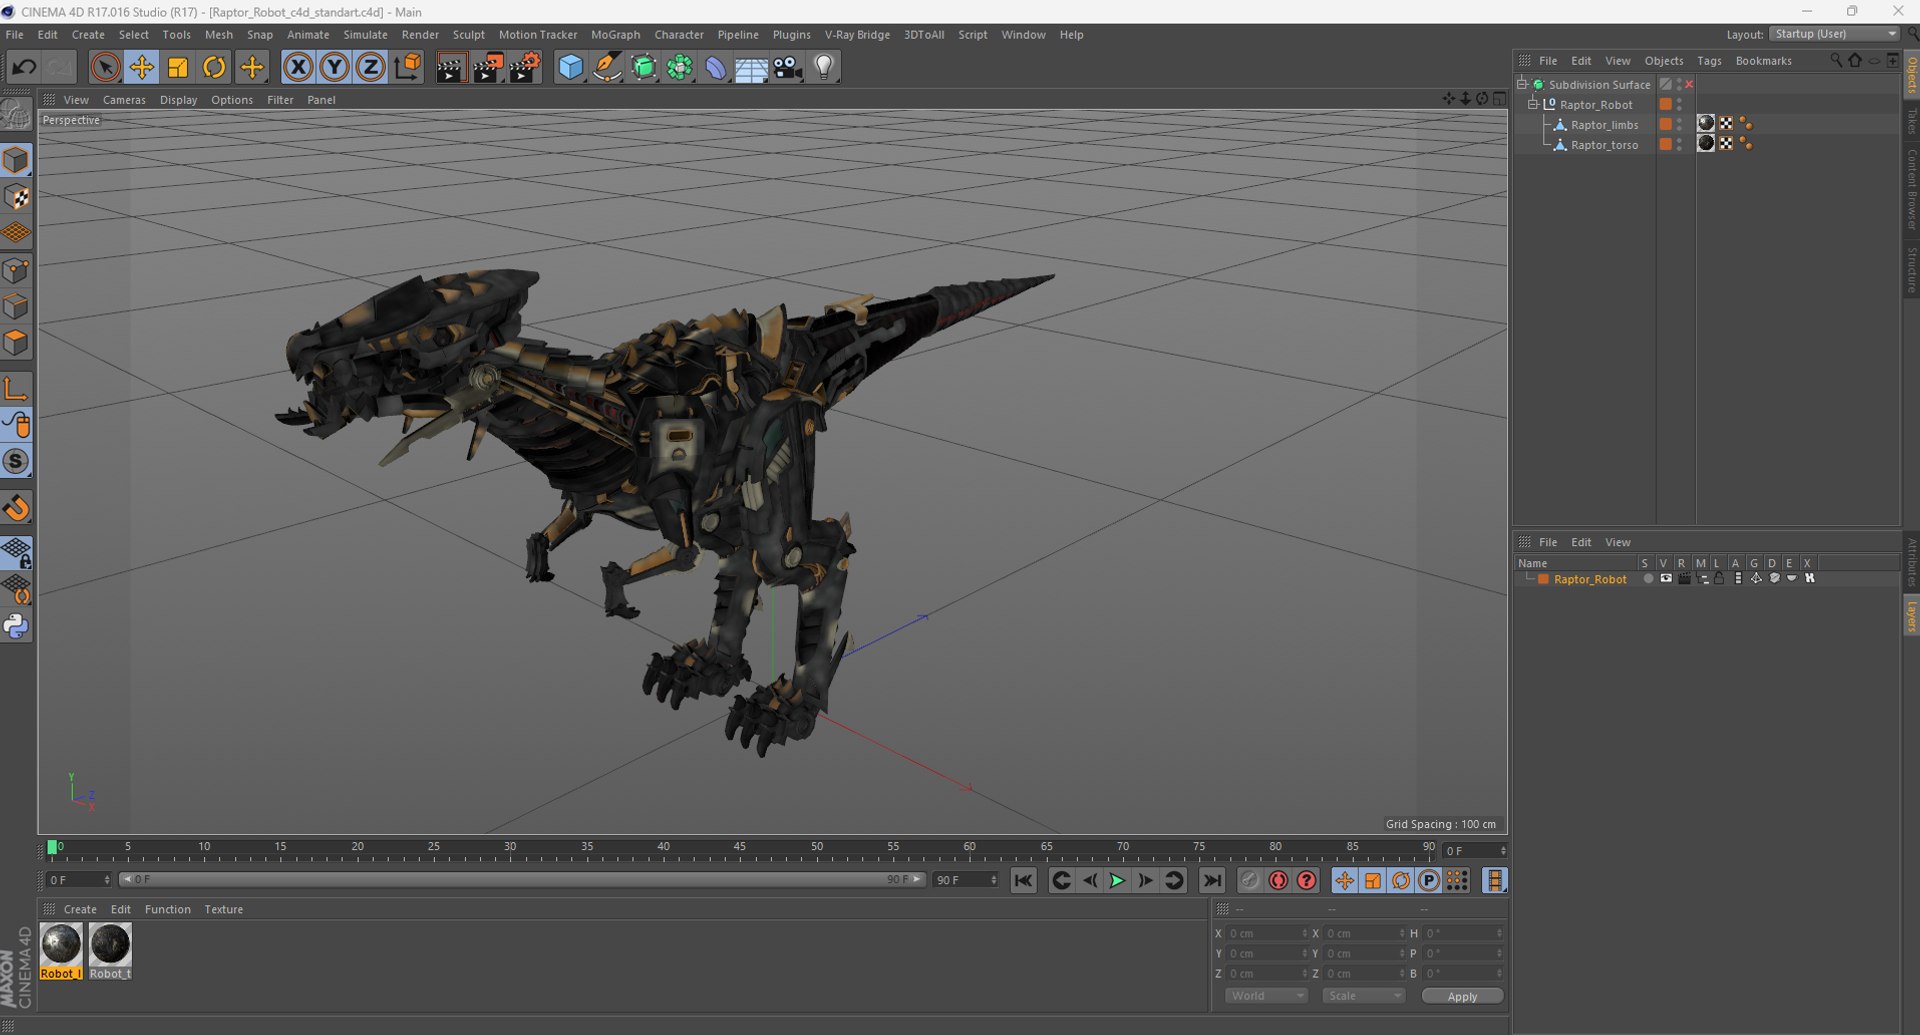This screenshot has height=1035, width=1920.
Task: Step end frame 90 F spinner
Action: (993, 880)
